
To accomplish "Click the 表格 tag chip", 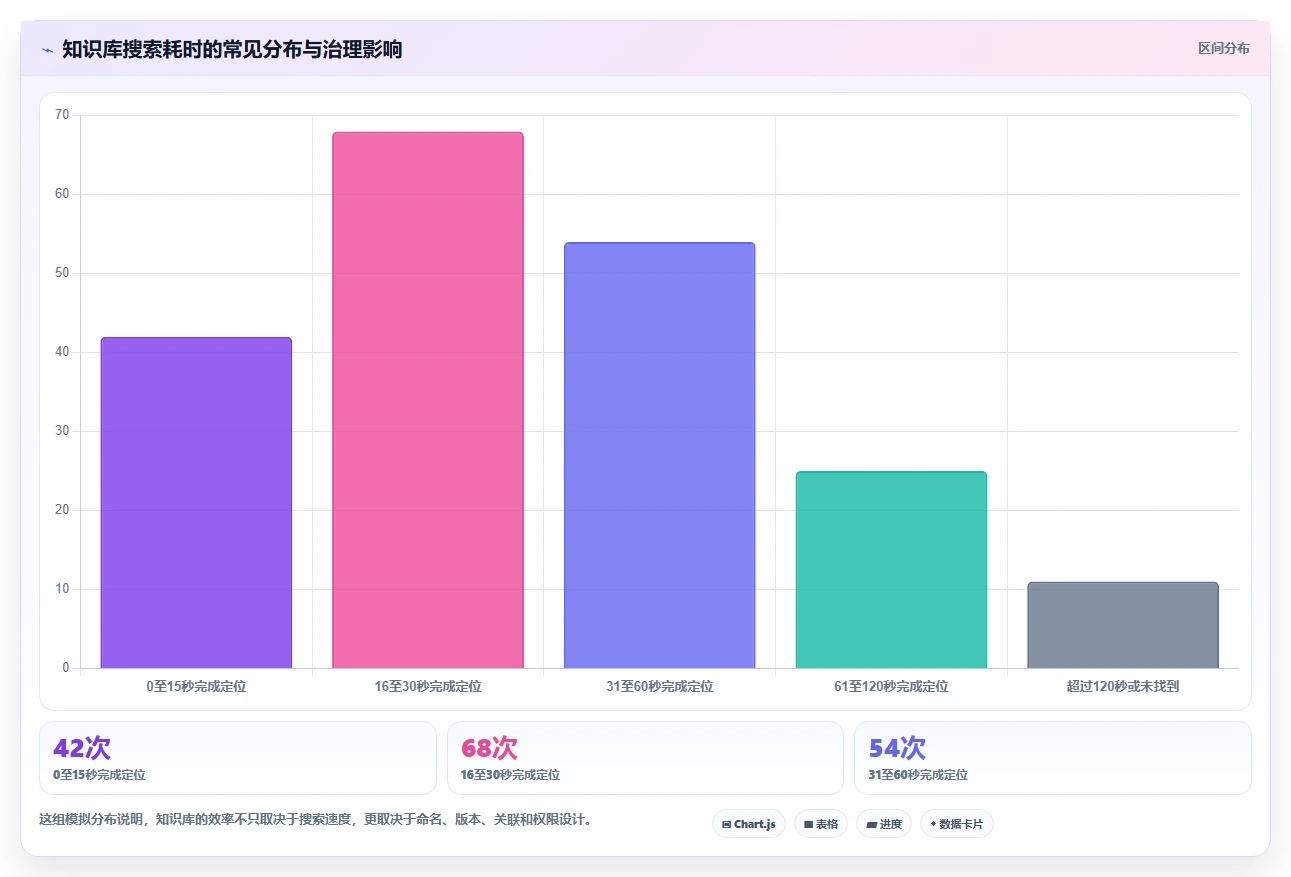I will tap(821, 824).
